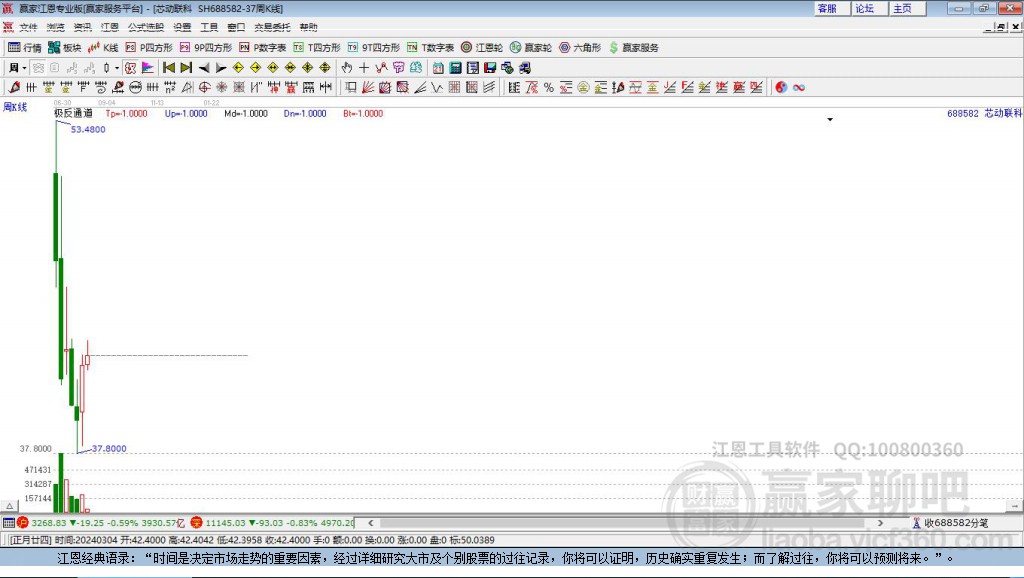Expand the candlestick style dropdown arrow
This screenshot has height=578, width=1024.
tap(117, 68)
